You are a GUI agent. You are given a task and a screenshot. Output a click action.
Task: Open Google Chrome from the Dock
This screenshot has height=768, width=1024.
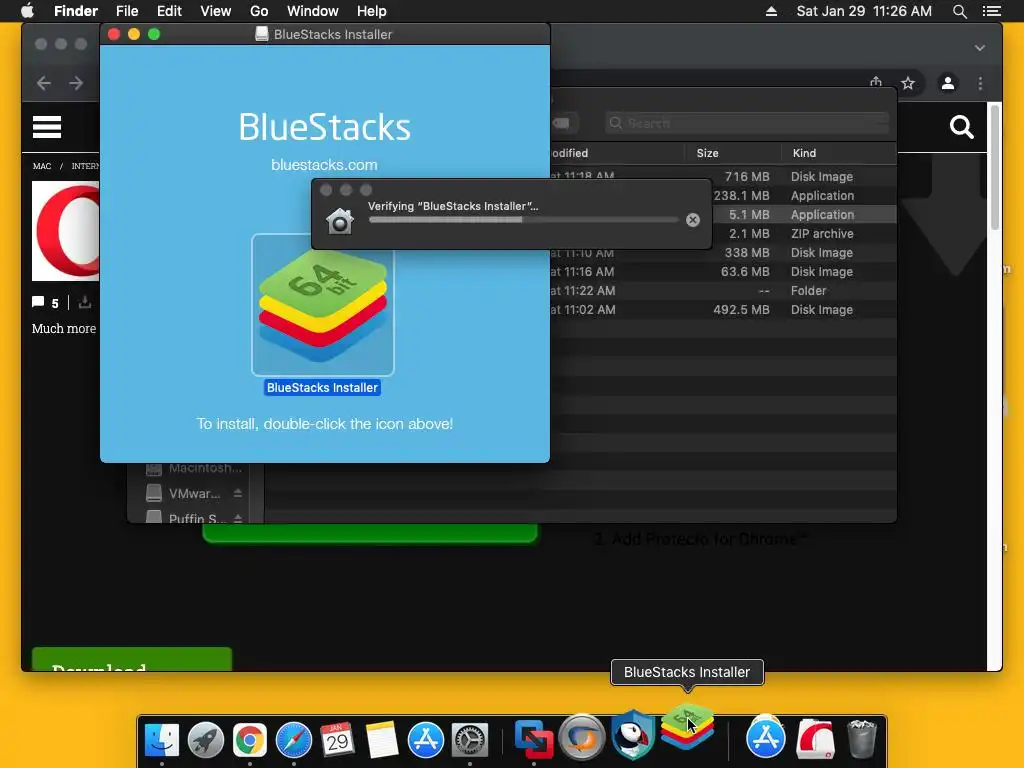click(250, 741)
